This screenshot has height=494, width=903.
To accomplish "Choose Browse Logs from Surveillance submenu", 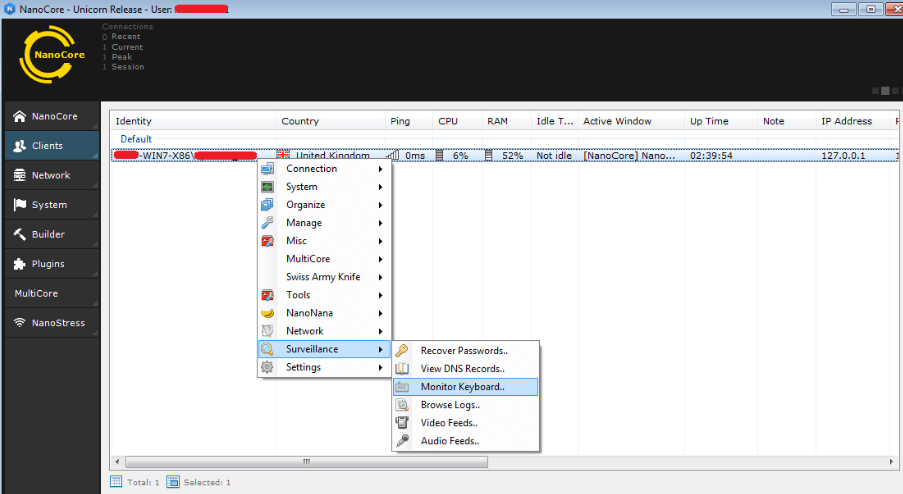I will pos(450,405).
